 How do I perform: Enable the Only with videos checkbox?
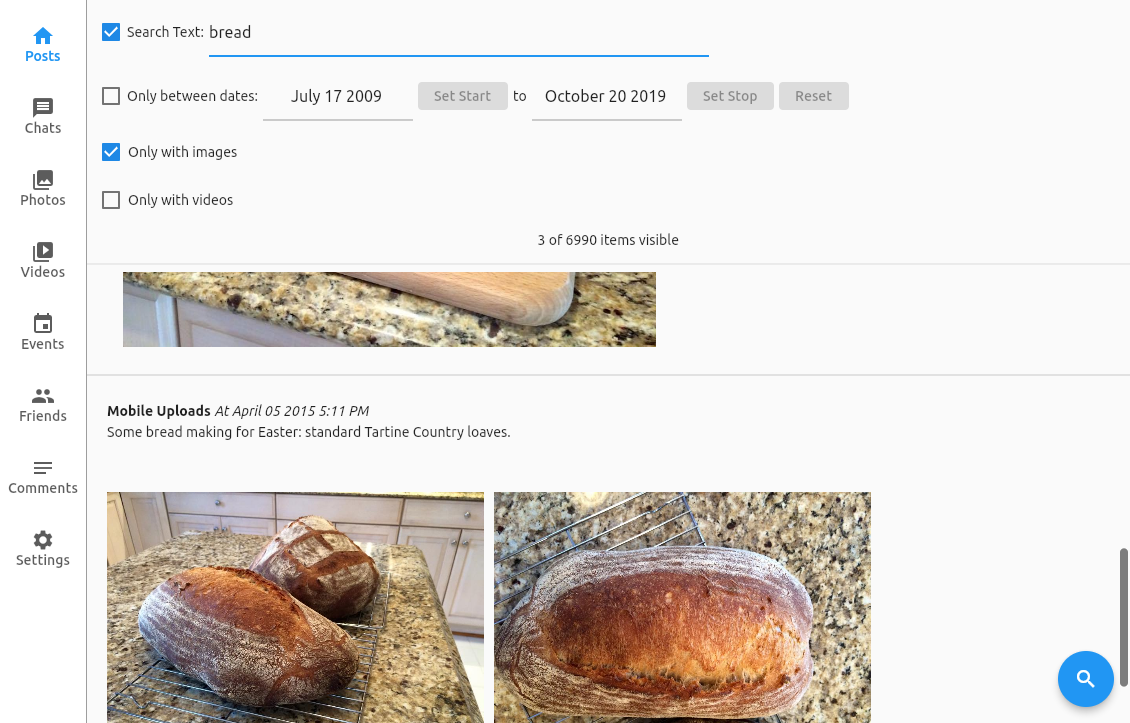(111, 200)
